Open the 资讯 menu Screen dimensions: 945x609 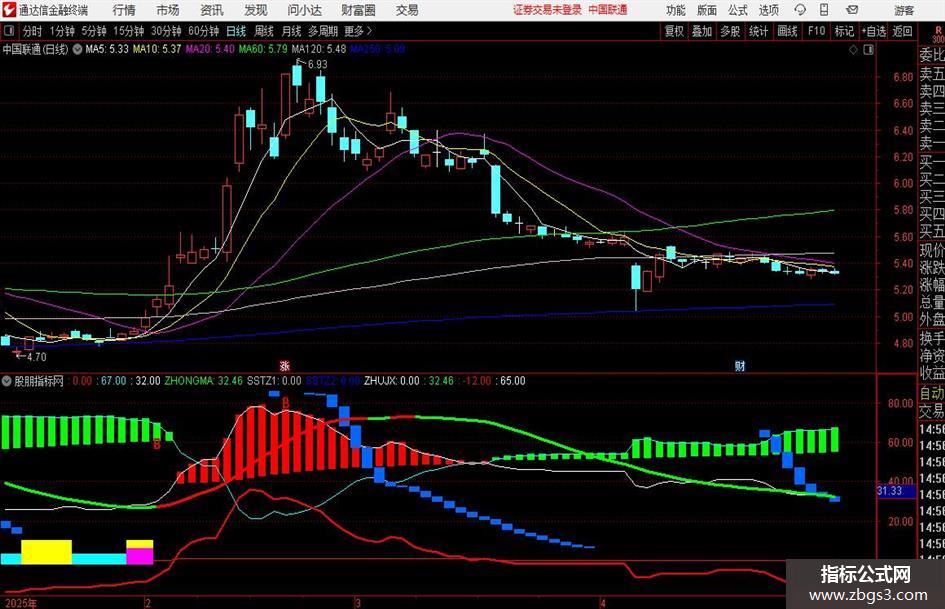click(212, 10)
